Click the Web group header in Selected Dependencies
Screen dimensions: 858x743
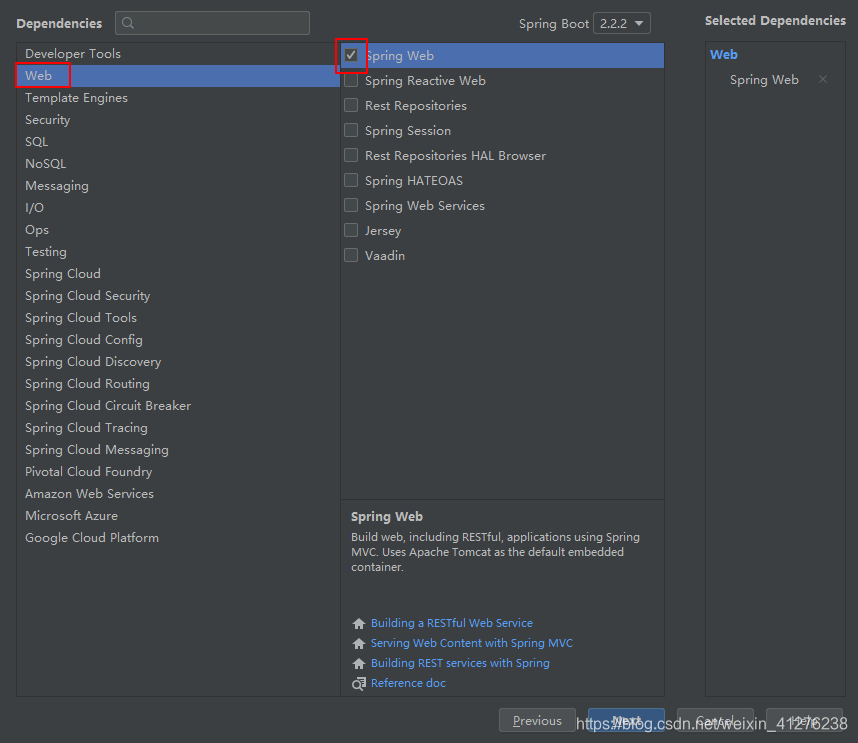pos(723,55)
